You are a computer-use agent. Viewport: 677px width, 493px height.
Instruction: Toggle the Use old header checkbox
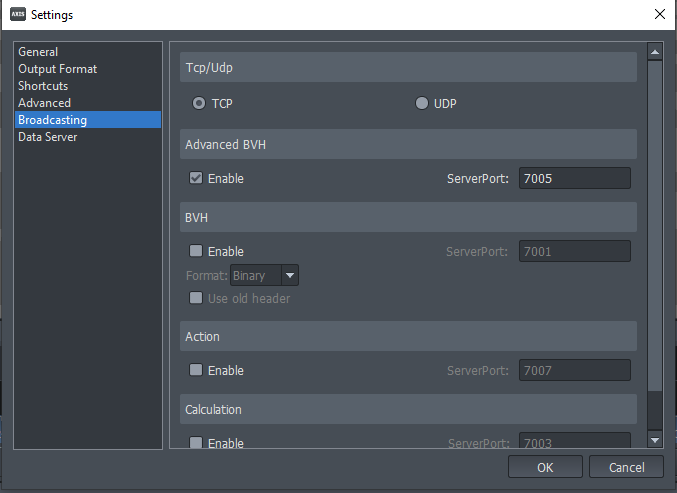point(196,298)
